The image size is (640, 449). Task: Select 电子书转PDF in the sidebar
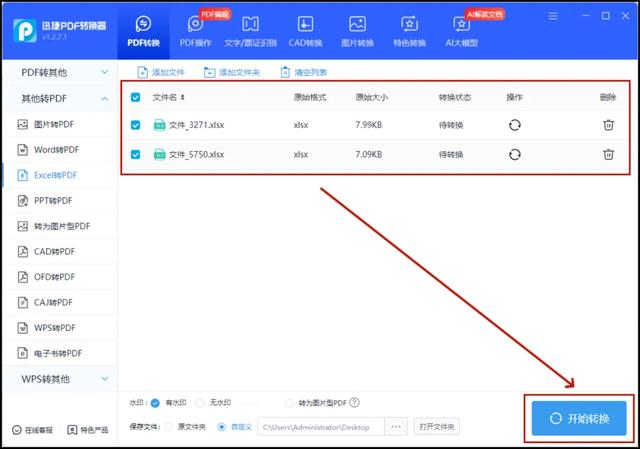pos(60,353)
